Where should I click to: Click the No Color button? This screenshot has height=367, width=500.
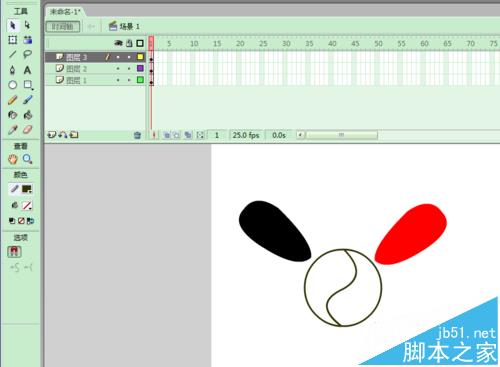coord(21,221)
